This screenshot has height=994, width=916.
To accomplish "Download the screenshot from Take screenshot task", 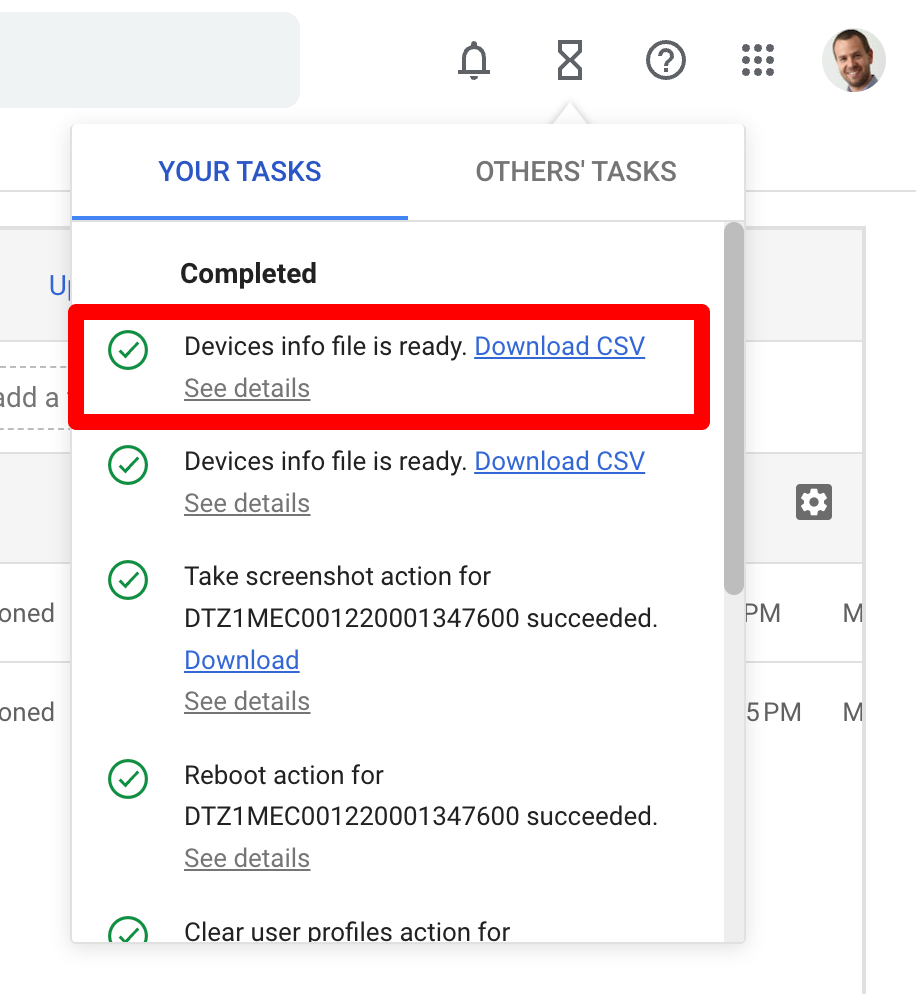I will click(242, 660).
